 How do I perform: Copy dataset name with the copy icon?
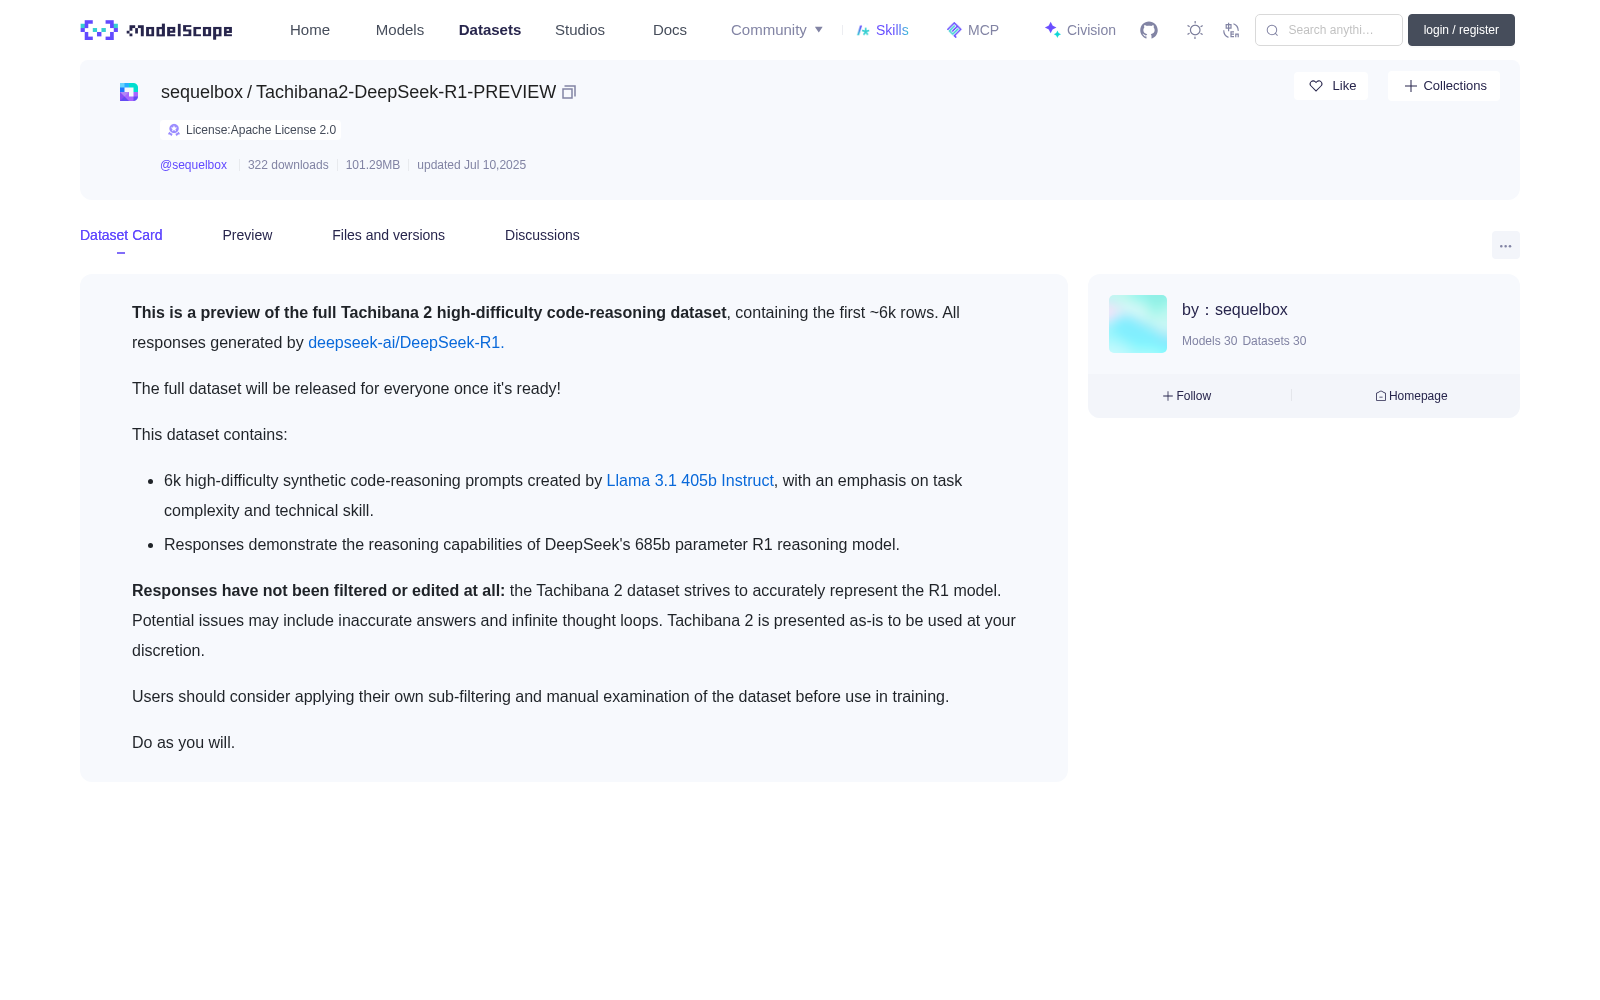tap(569, 92)
